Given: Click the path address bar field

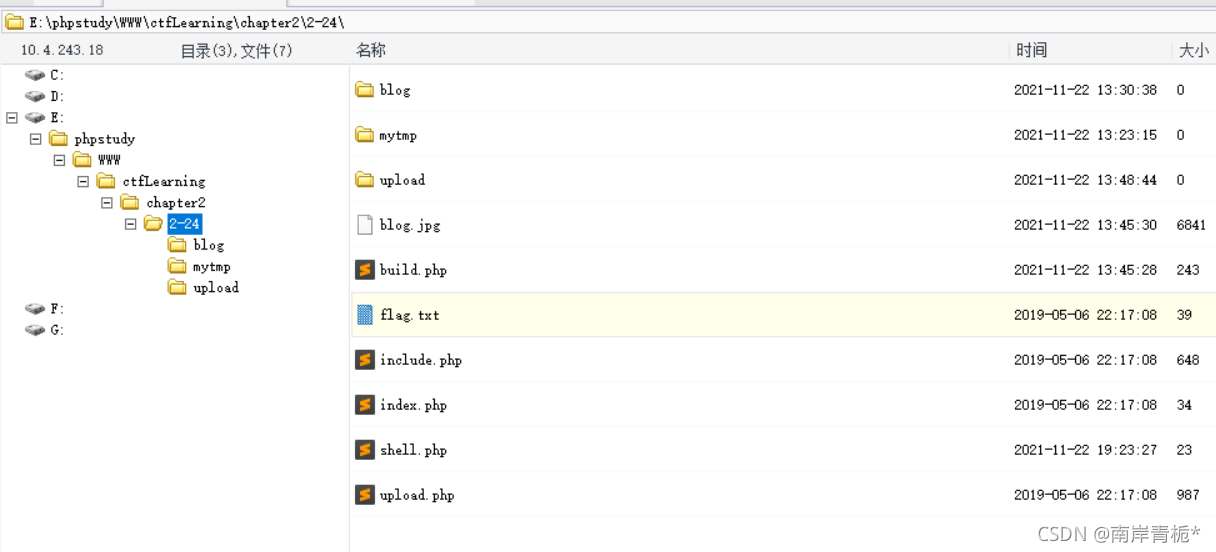Looking at the screenshot, I should click(608, 21).
